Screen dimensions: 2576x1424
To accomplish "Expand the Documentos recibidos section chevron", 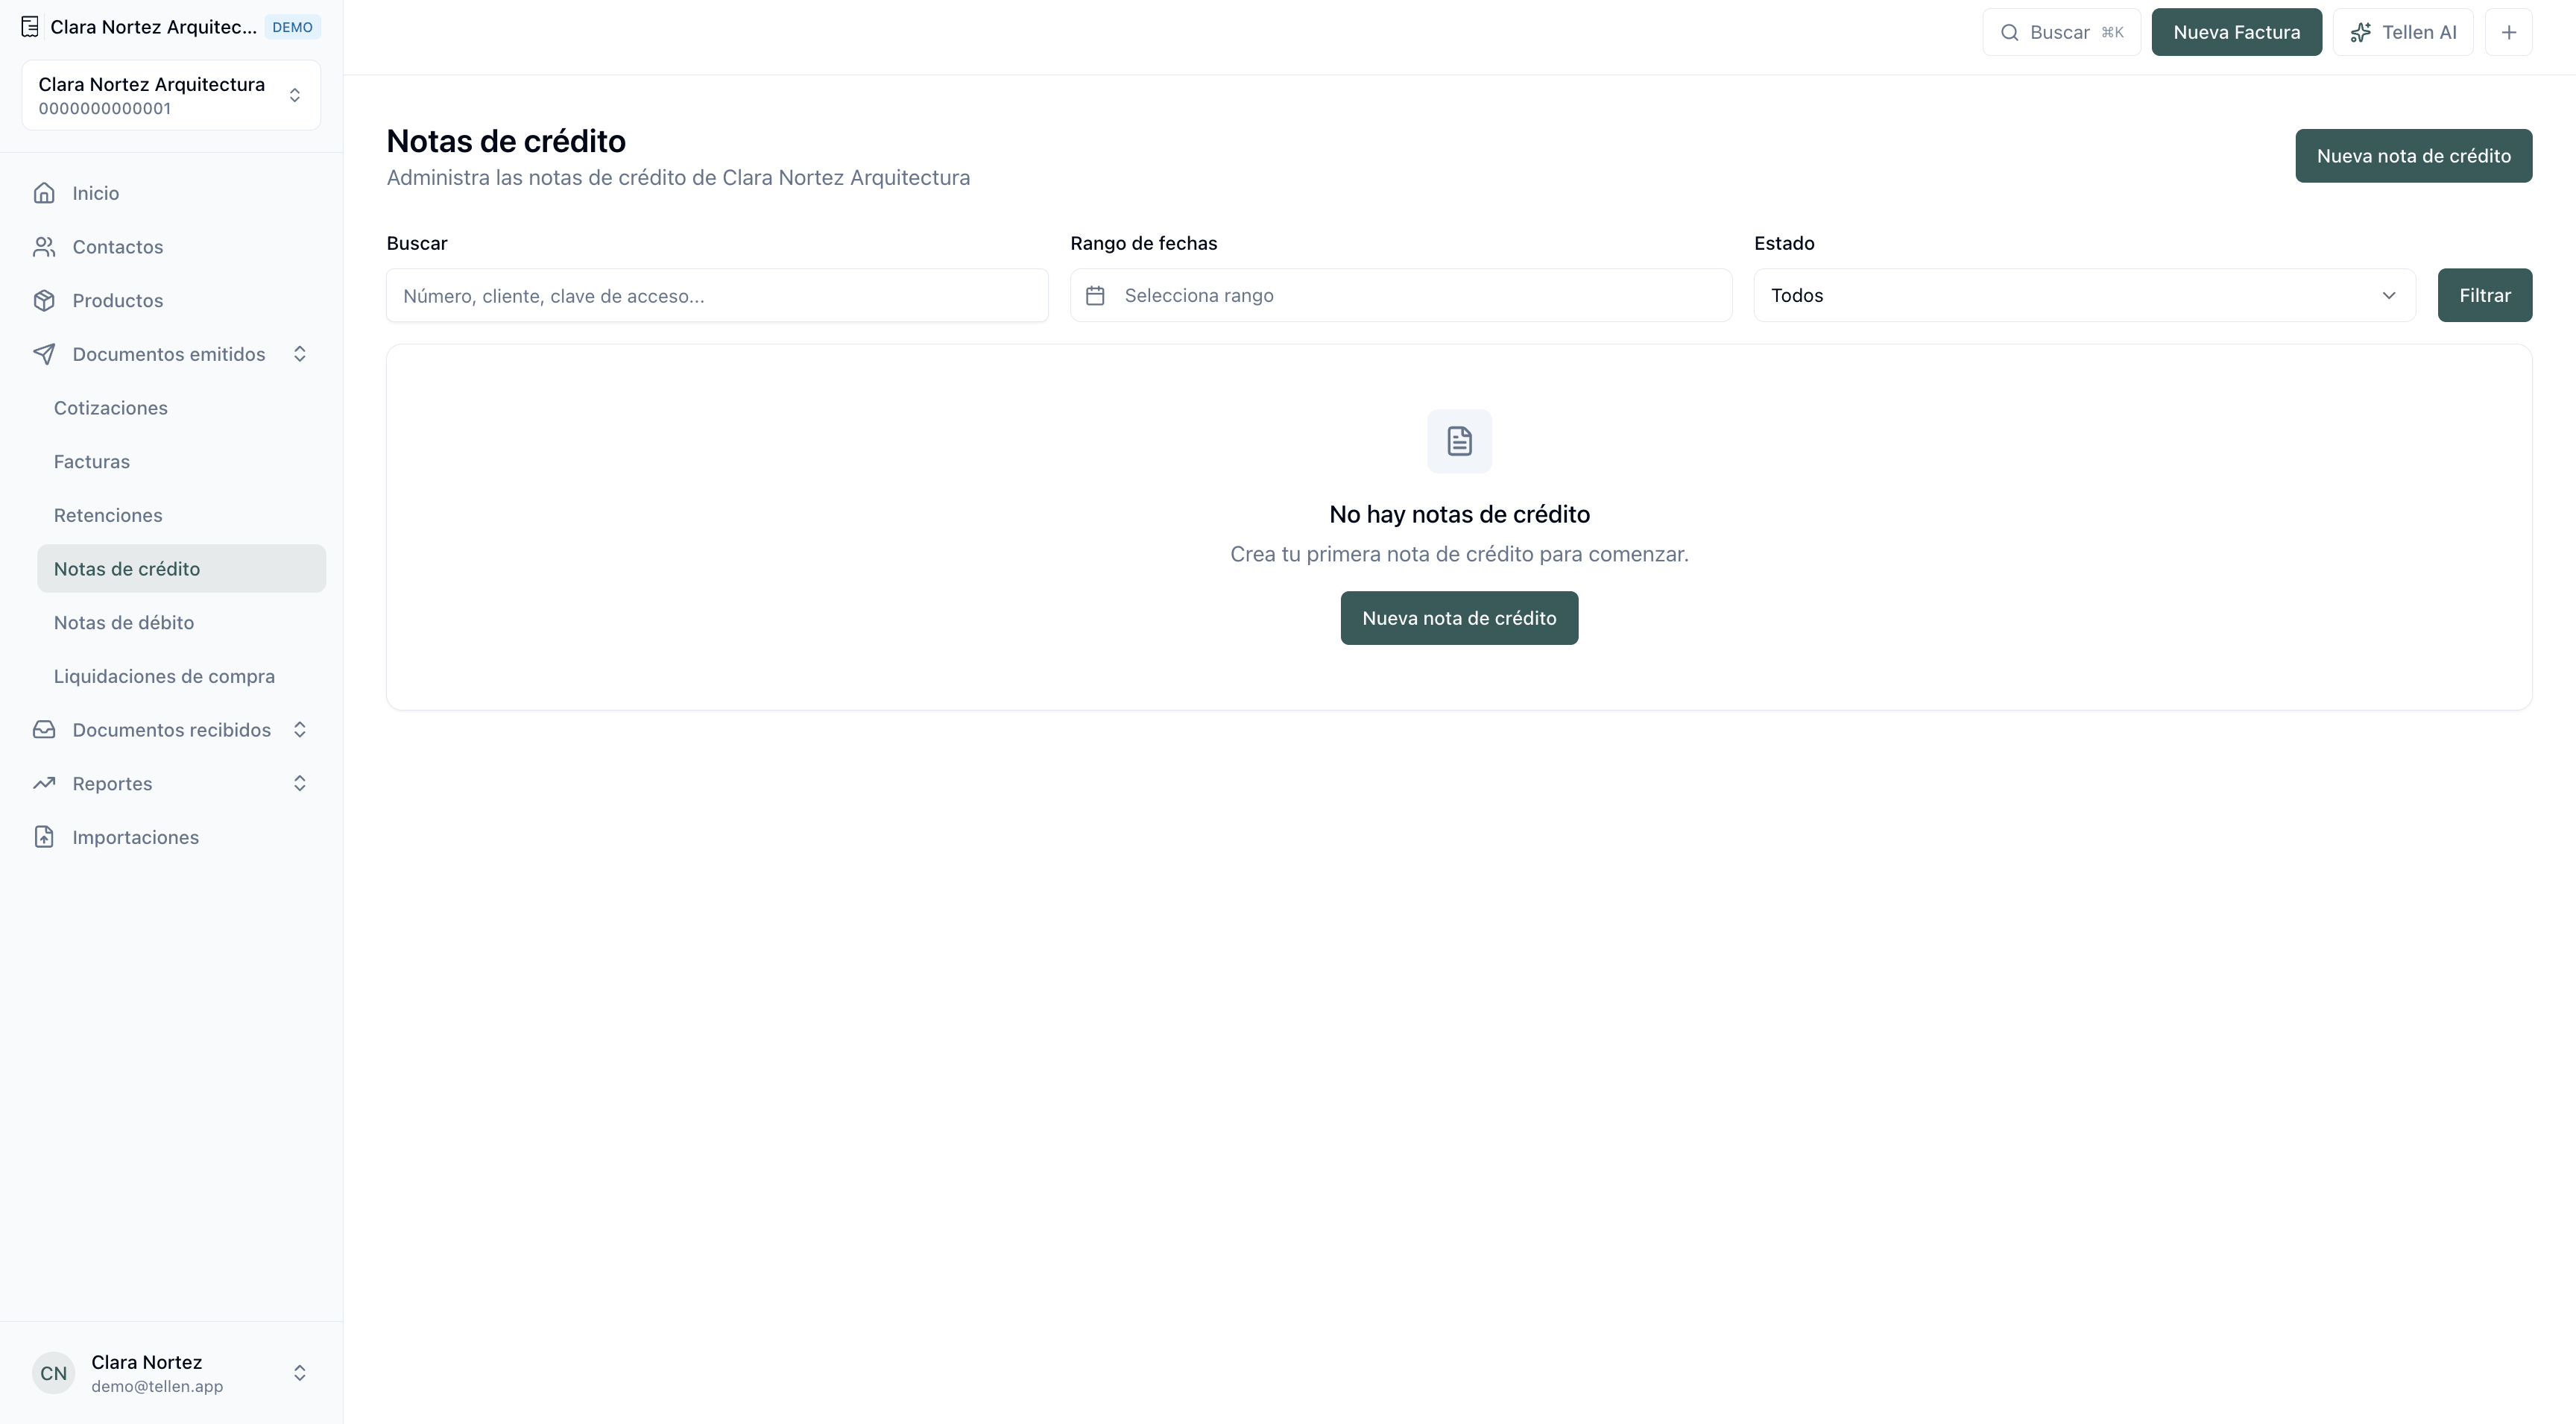I will tap(299, 730).
